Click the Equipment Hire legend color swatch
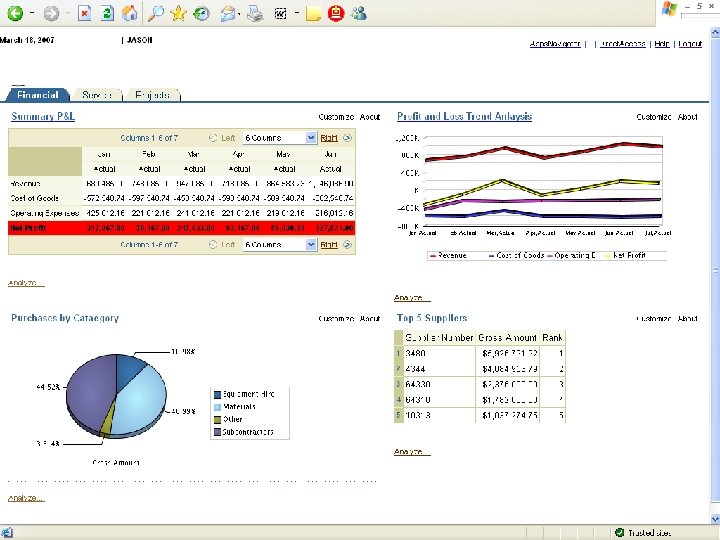 [x=218, y=394]
